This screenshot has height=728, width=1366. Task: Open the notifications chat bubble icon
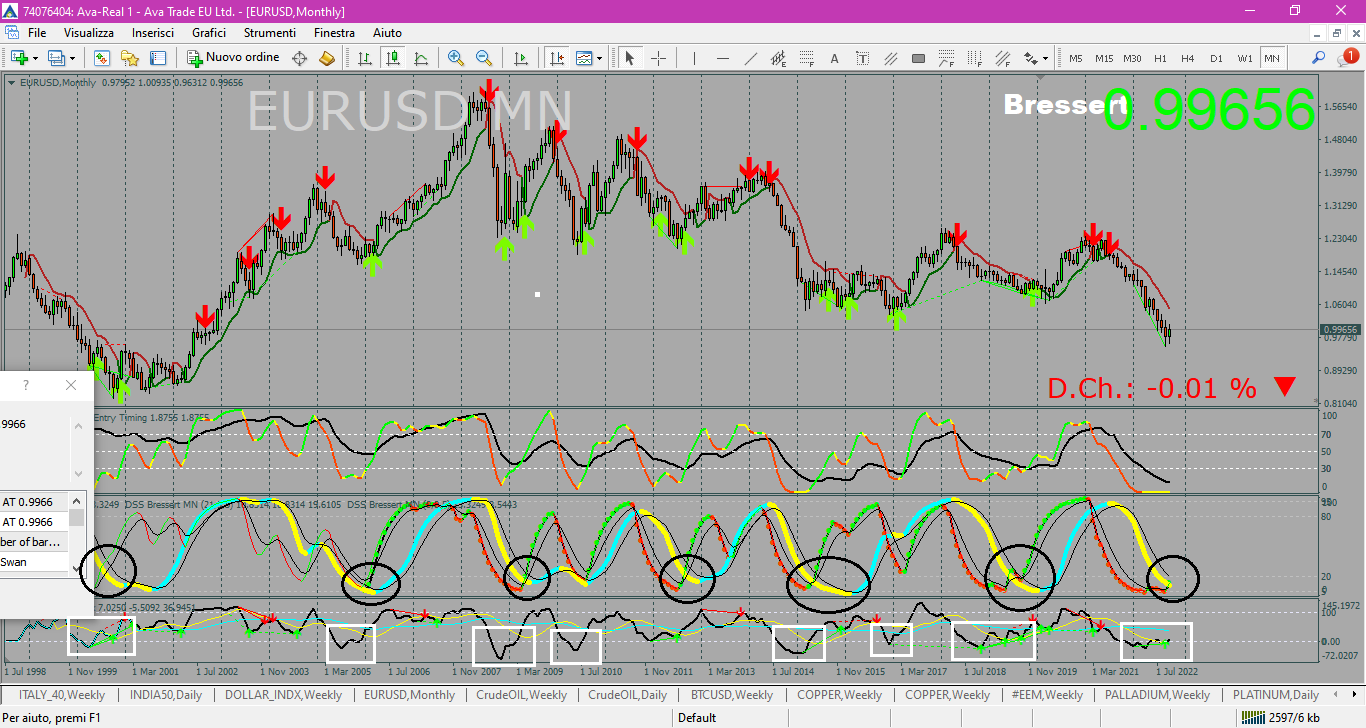[1347, 58]
